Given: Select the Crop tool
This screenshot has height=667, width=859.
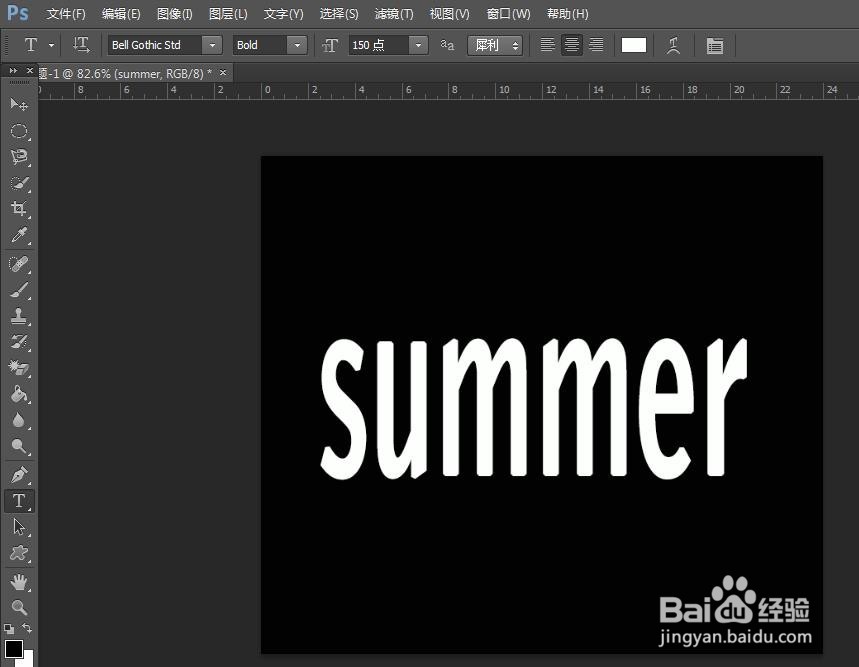Looking at the screenshot, I should click(x=19, y=208).
